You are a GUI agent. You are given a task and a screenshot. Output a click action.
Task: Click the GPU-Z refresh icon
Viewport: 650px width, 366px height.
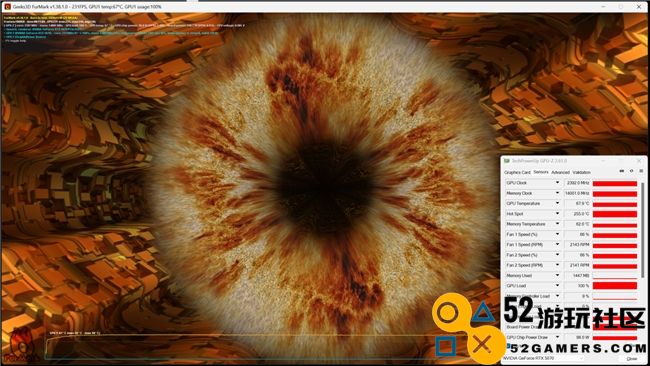(631, 171)
